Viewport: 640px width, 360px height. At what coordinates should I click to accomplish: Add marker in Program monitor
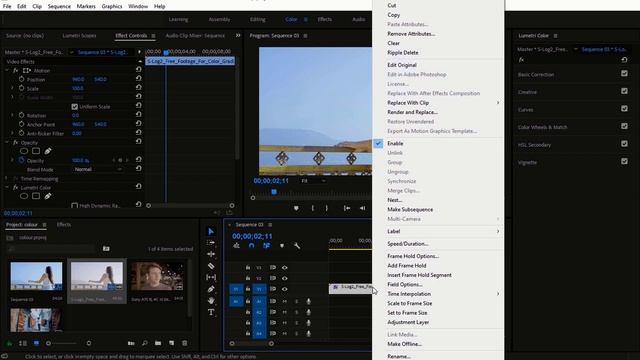coord(296,208)
